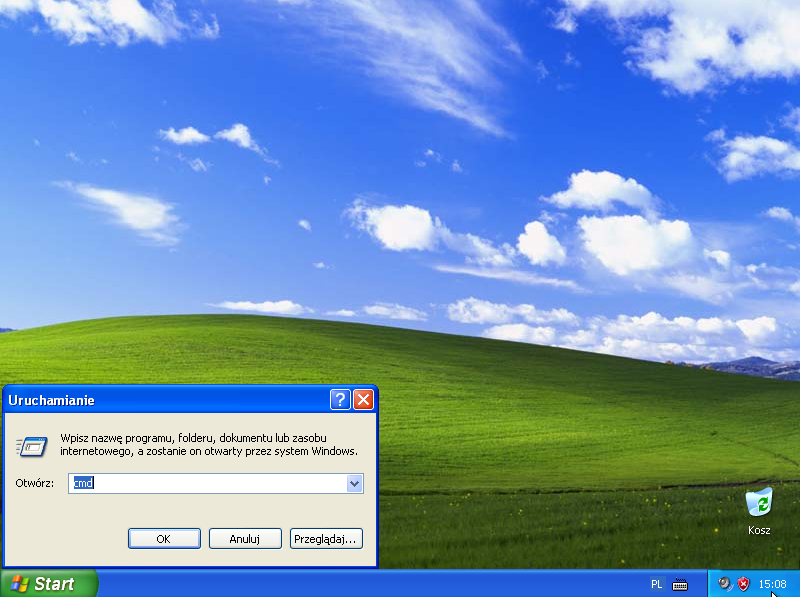Click the keyboard icon on the language bar
800x597 pixels.
coord(680,584)
